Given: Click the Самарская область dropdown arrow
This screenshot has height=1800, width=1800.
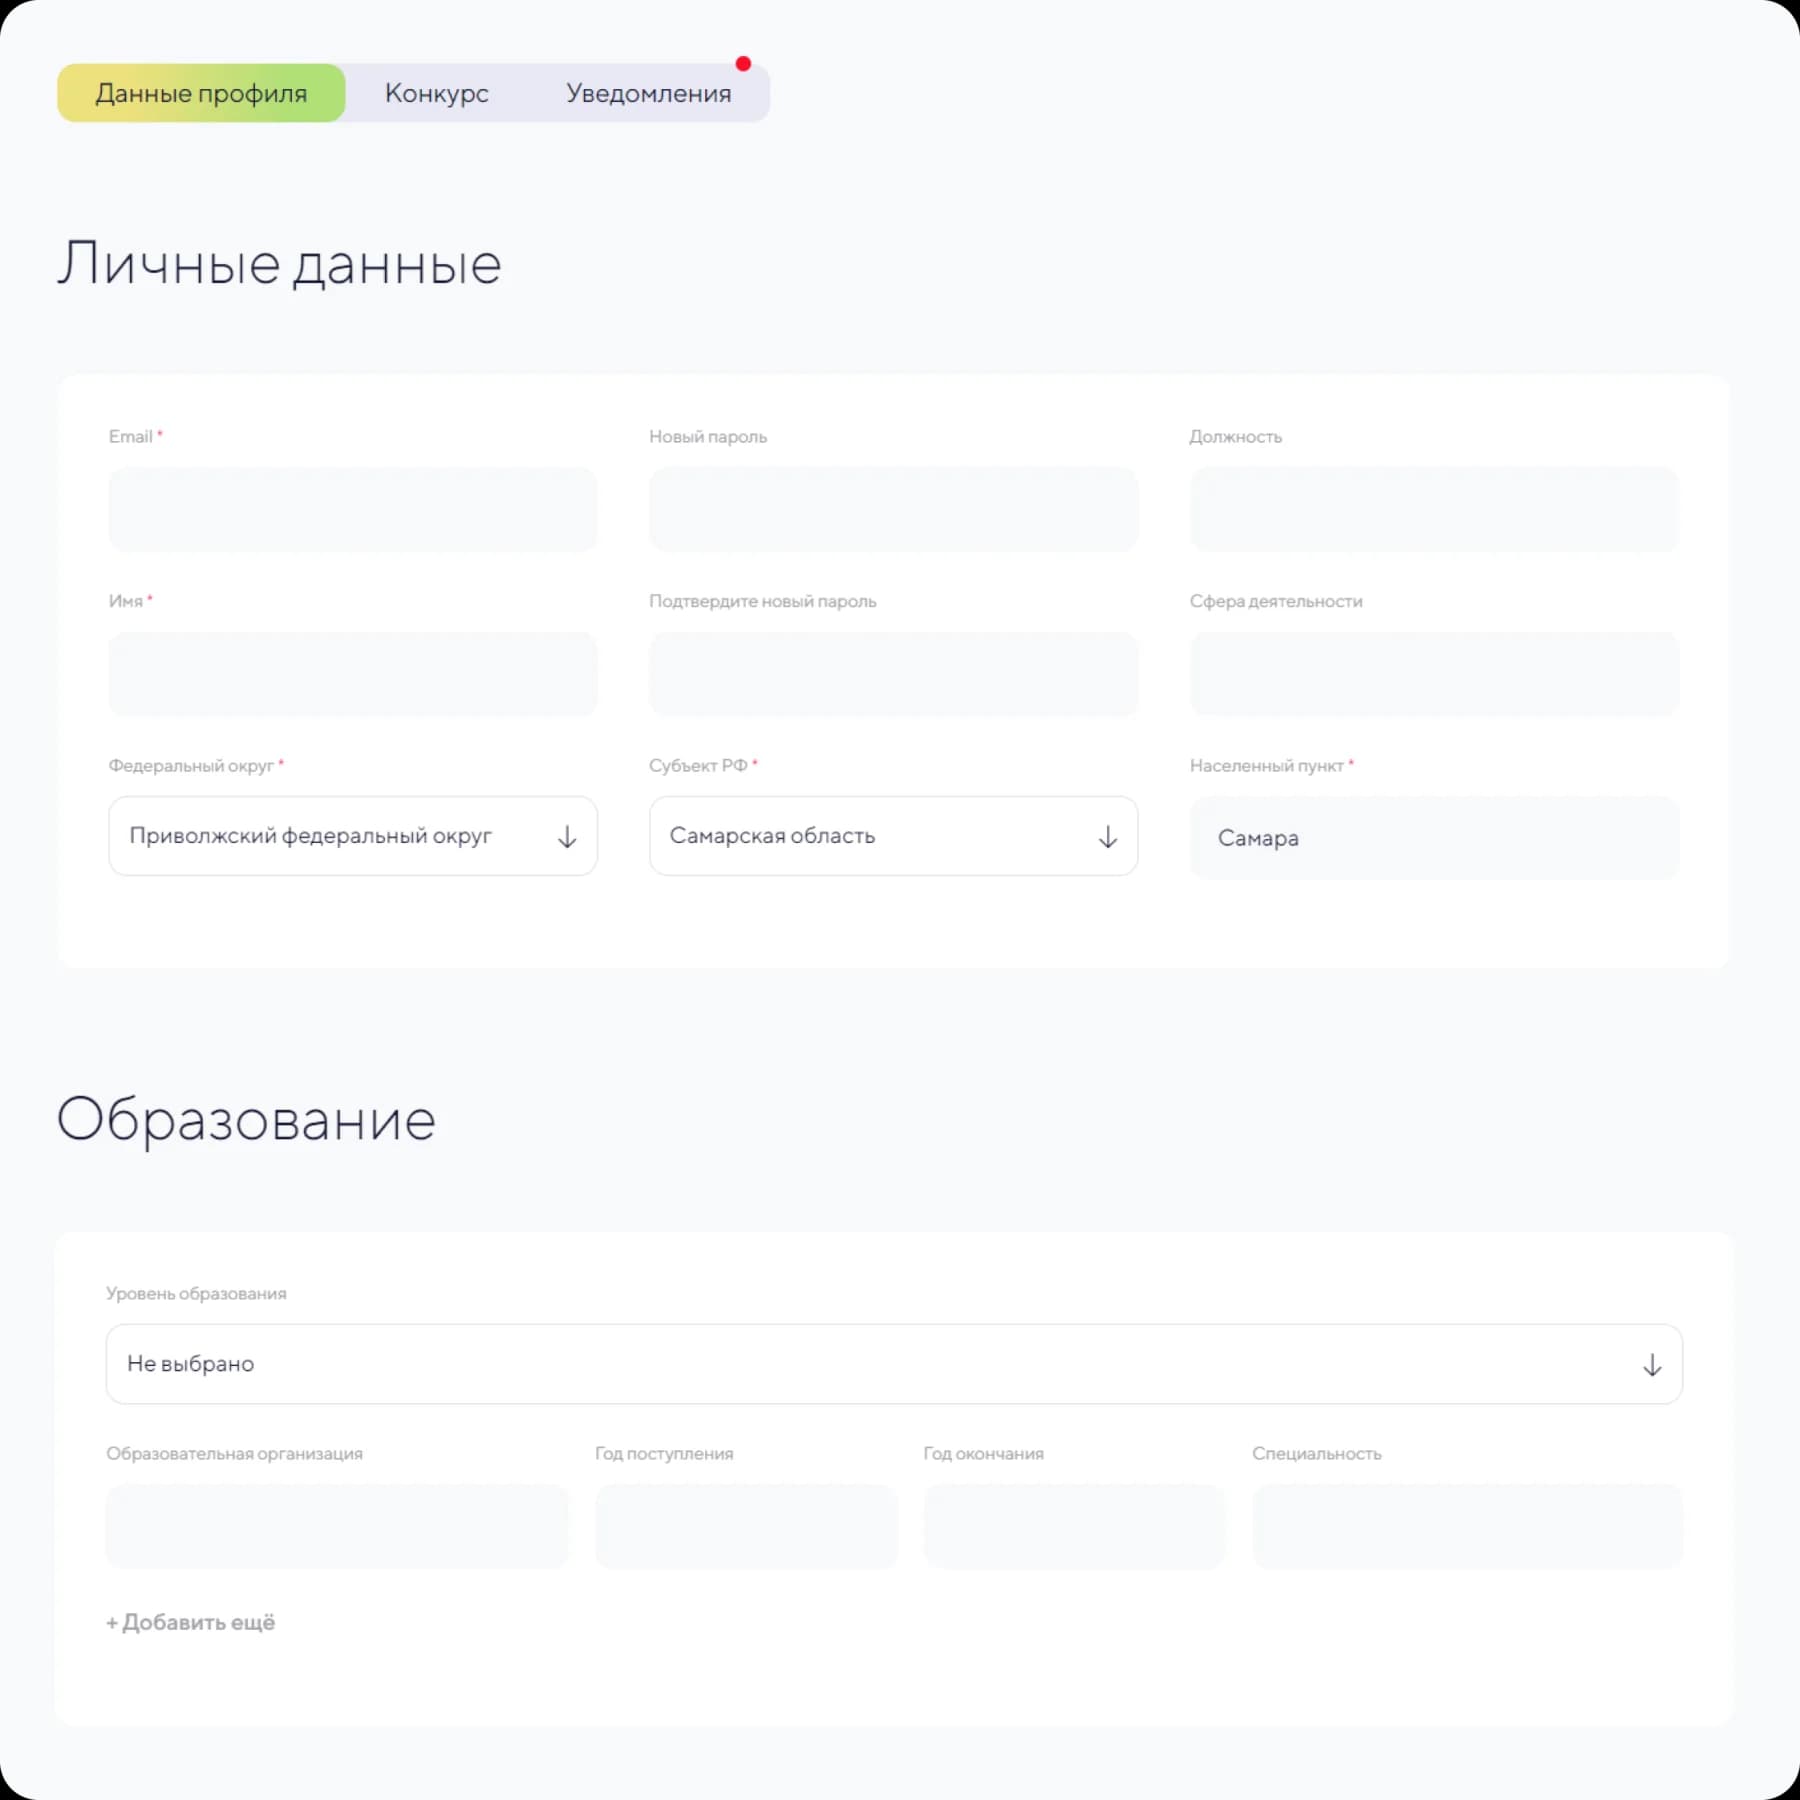Looking at the screenshot, I should click(x=1108, y=836).
